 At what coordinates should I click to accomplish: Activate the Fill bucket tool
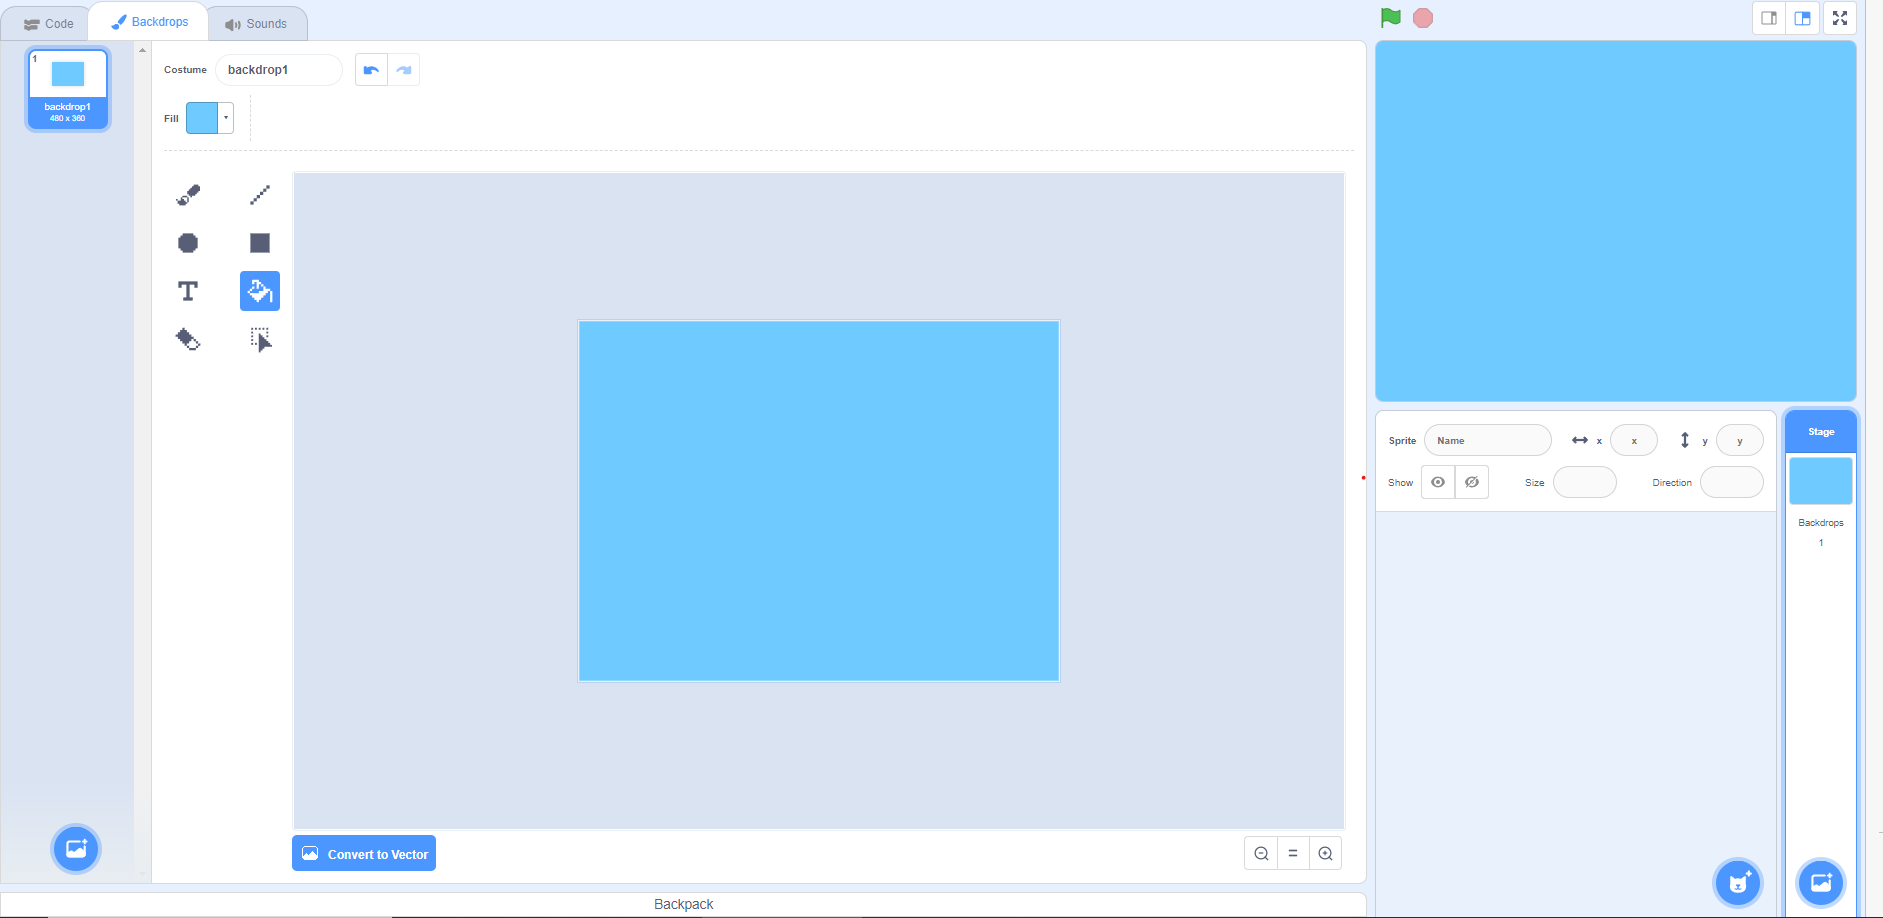coord(259,290)
